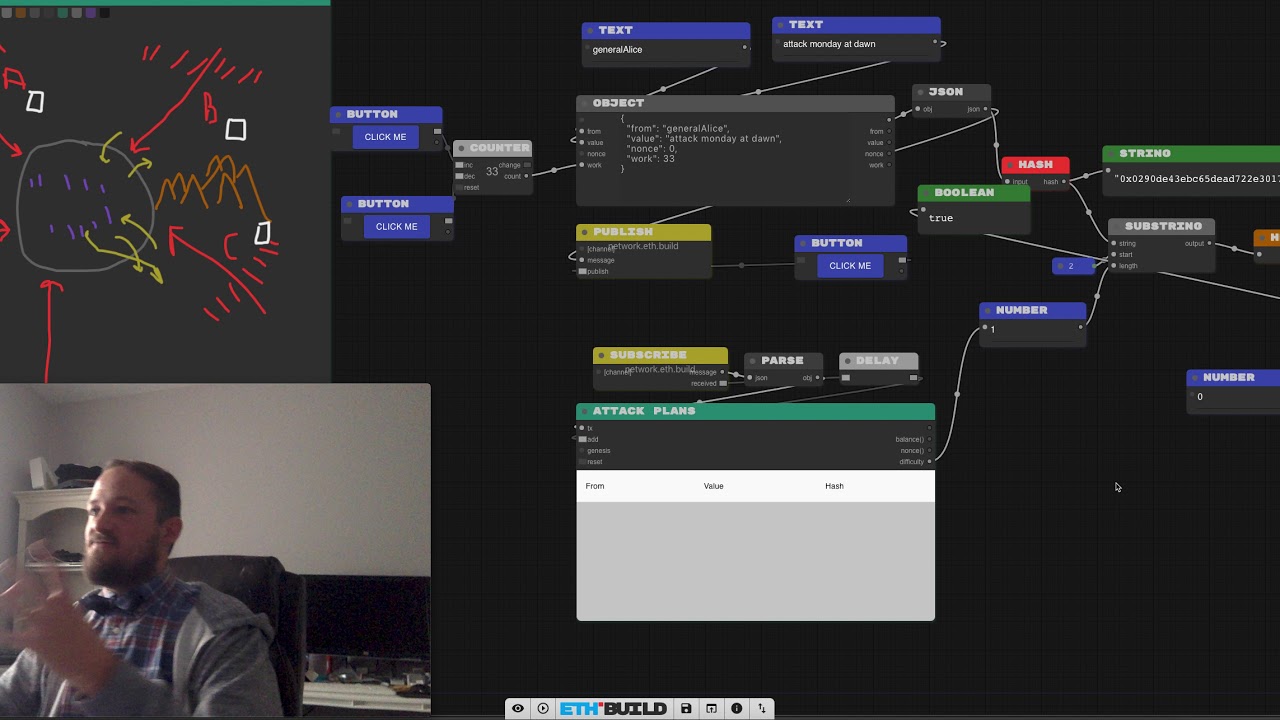This screenshot has height=720, width=1280.
Task: Click the From column header in table
Action: [595, 486]
